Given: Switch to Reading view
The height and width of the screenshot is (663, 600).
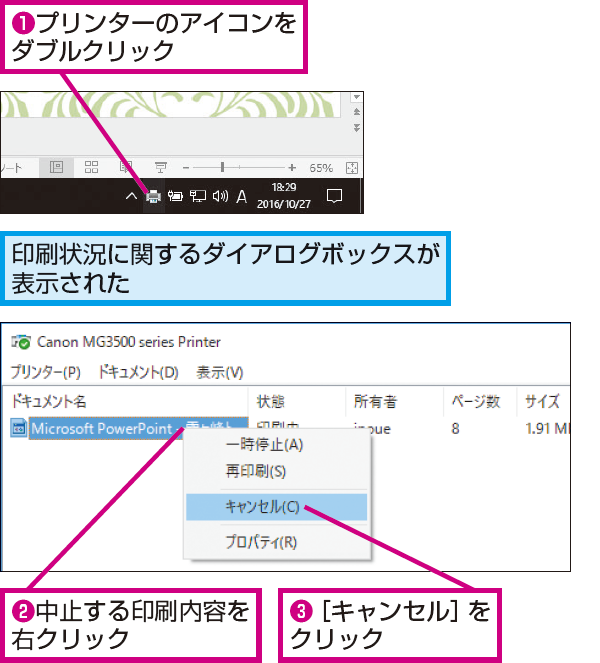Looking at the screenshot, I should click(126, 167).
